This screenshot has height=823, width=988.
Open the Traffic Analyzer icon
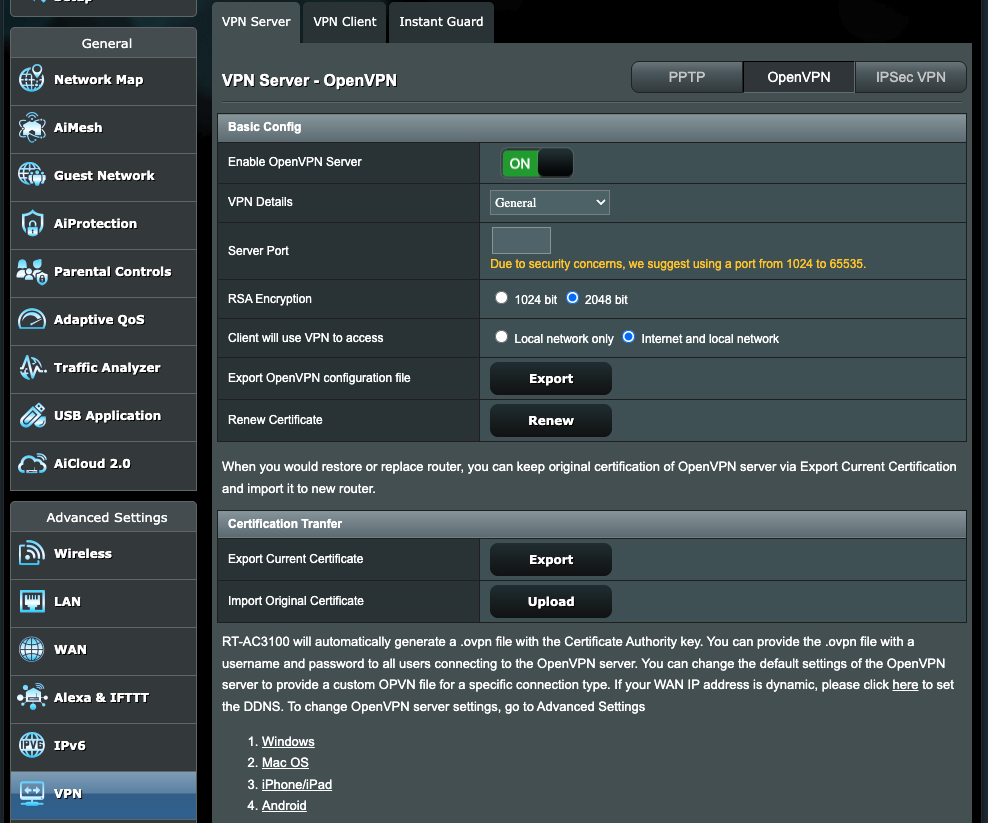point(31,368)
